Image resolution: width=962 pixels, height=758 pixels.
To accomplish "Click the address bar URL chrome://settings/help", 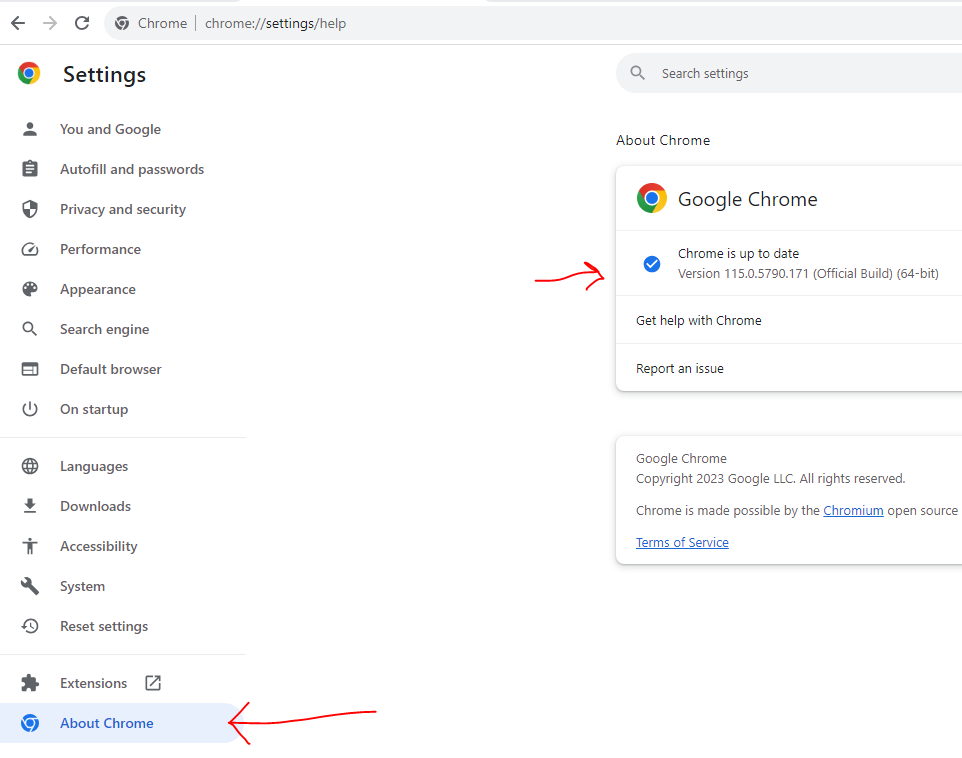I will point(275,23).
